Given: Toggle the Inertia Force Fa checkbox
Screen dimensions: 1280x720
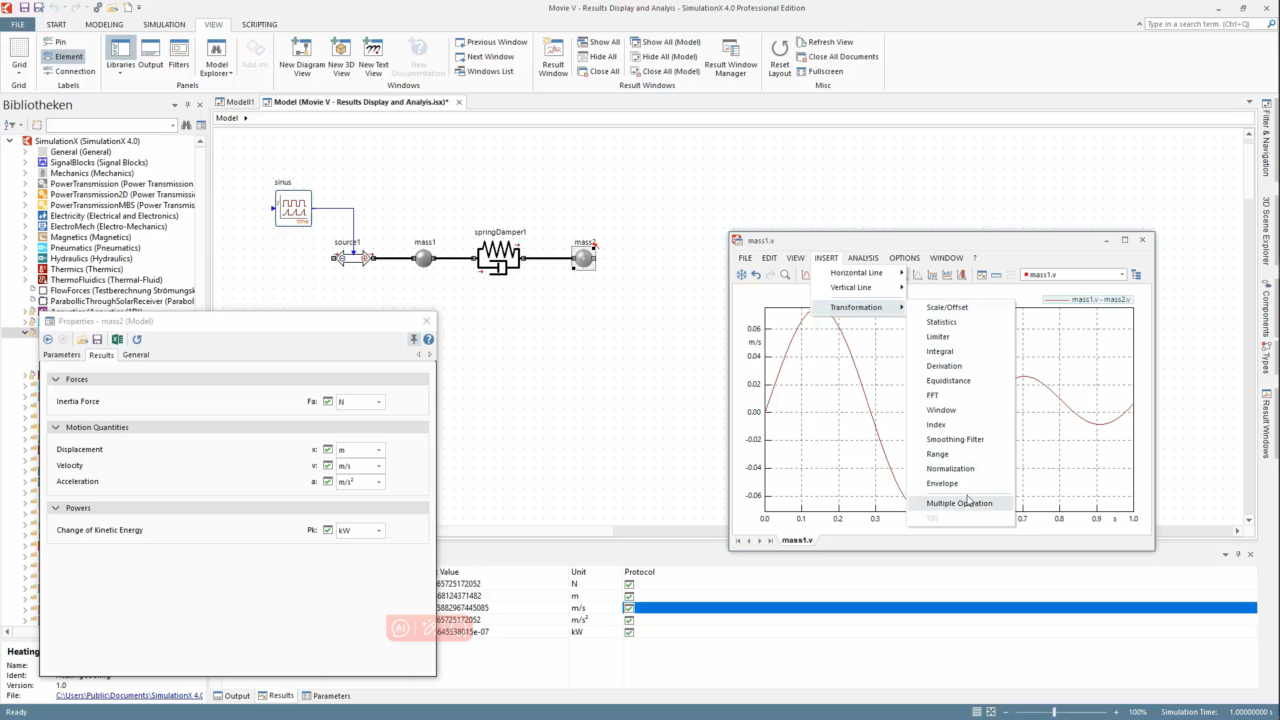Looking at the screenshot, I should coord(327,402).
